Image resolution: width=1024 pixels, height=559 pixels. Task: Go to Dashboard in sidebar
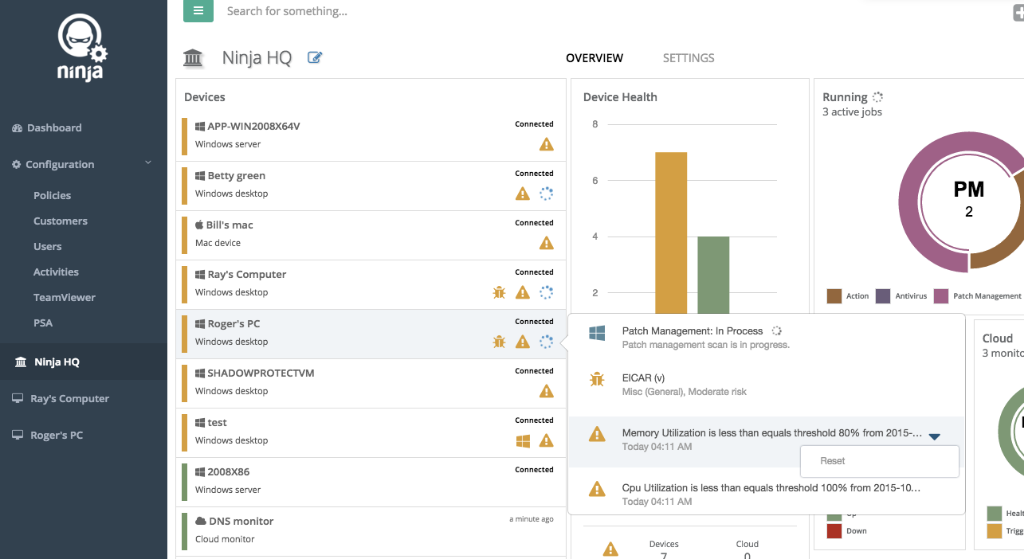[54, 128]
